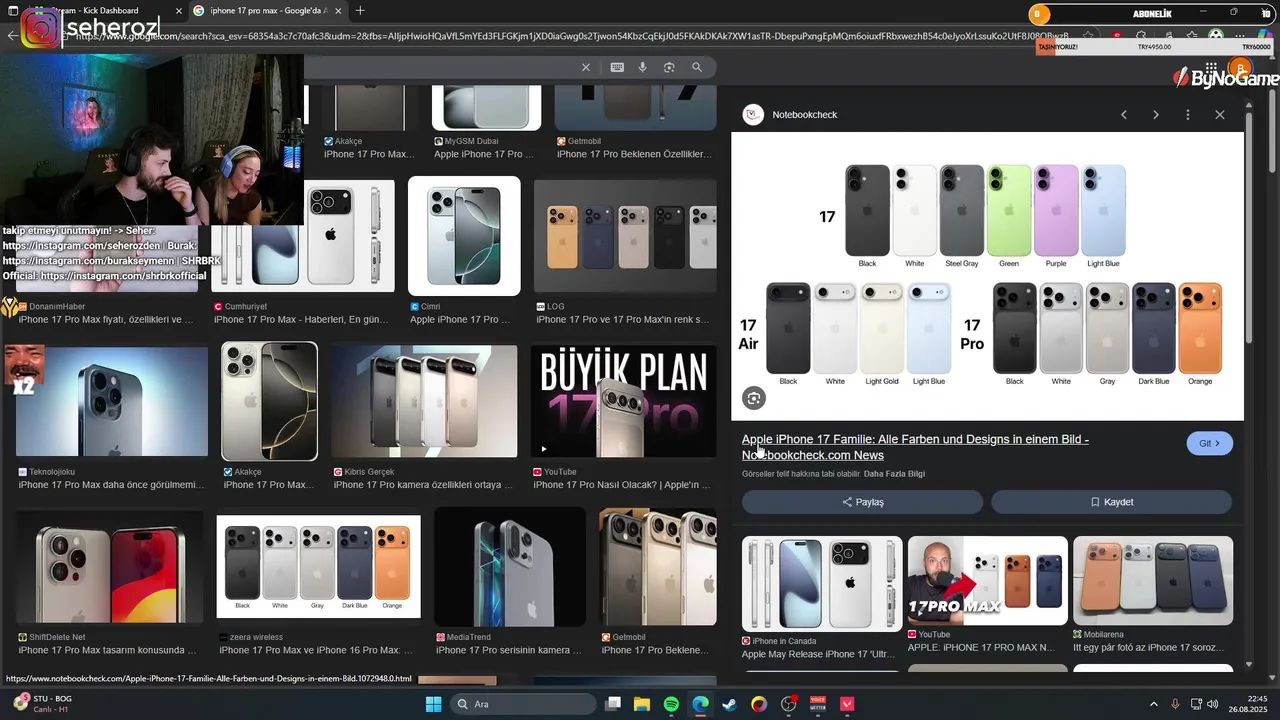Image resolution: width=1280 pixels, height=720 pixels.
Task: Open Getmobil iPhone 17 Pro Beklenen Özellikler
Action: (x=635, y=154)
